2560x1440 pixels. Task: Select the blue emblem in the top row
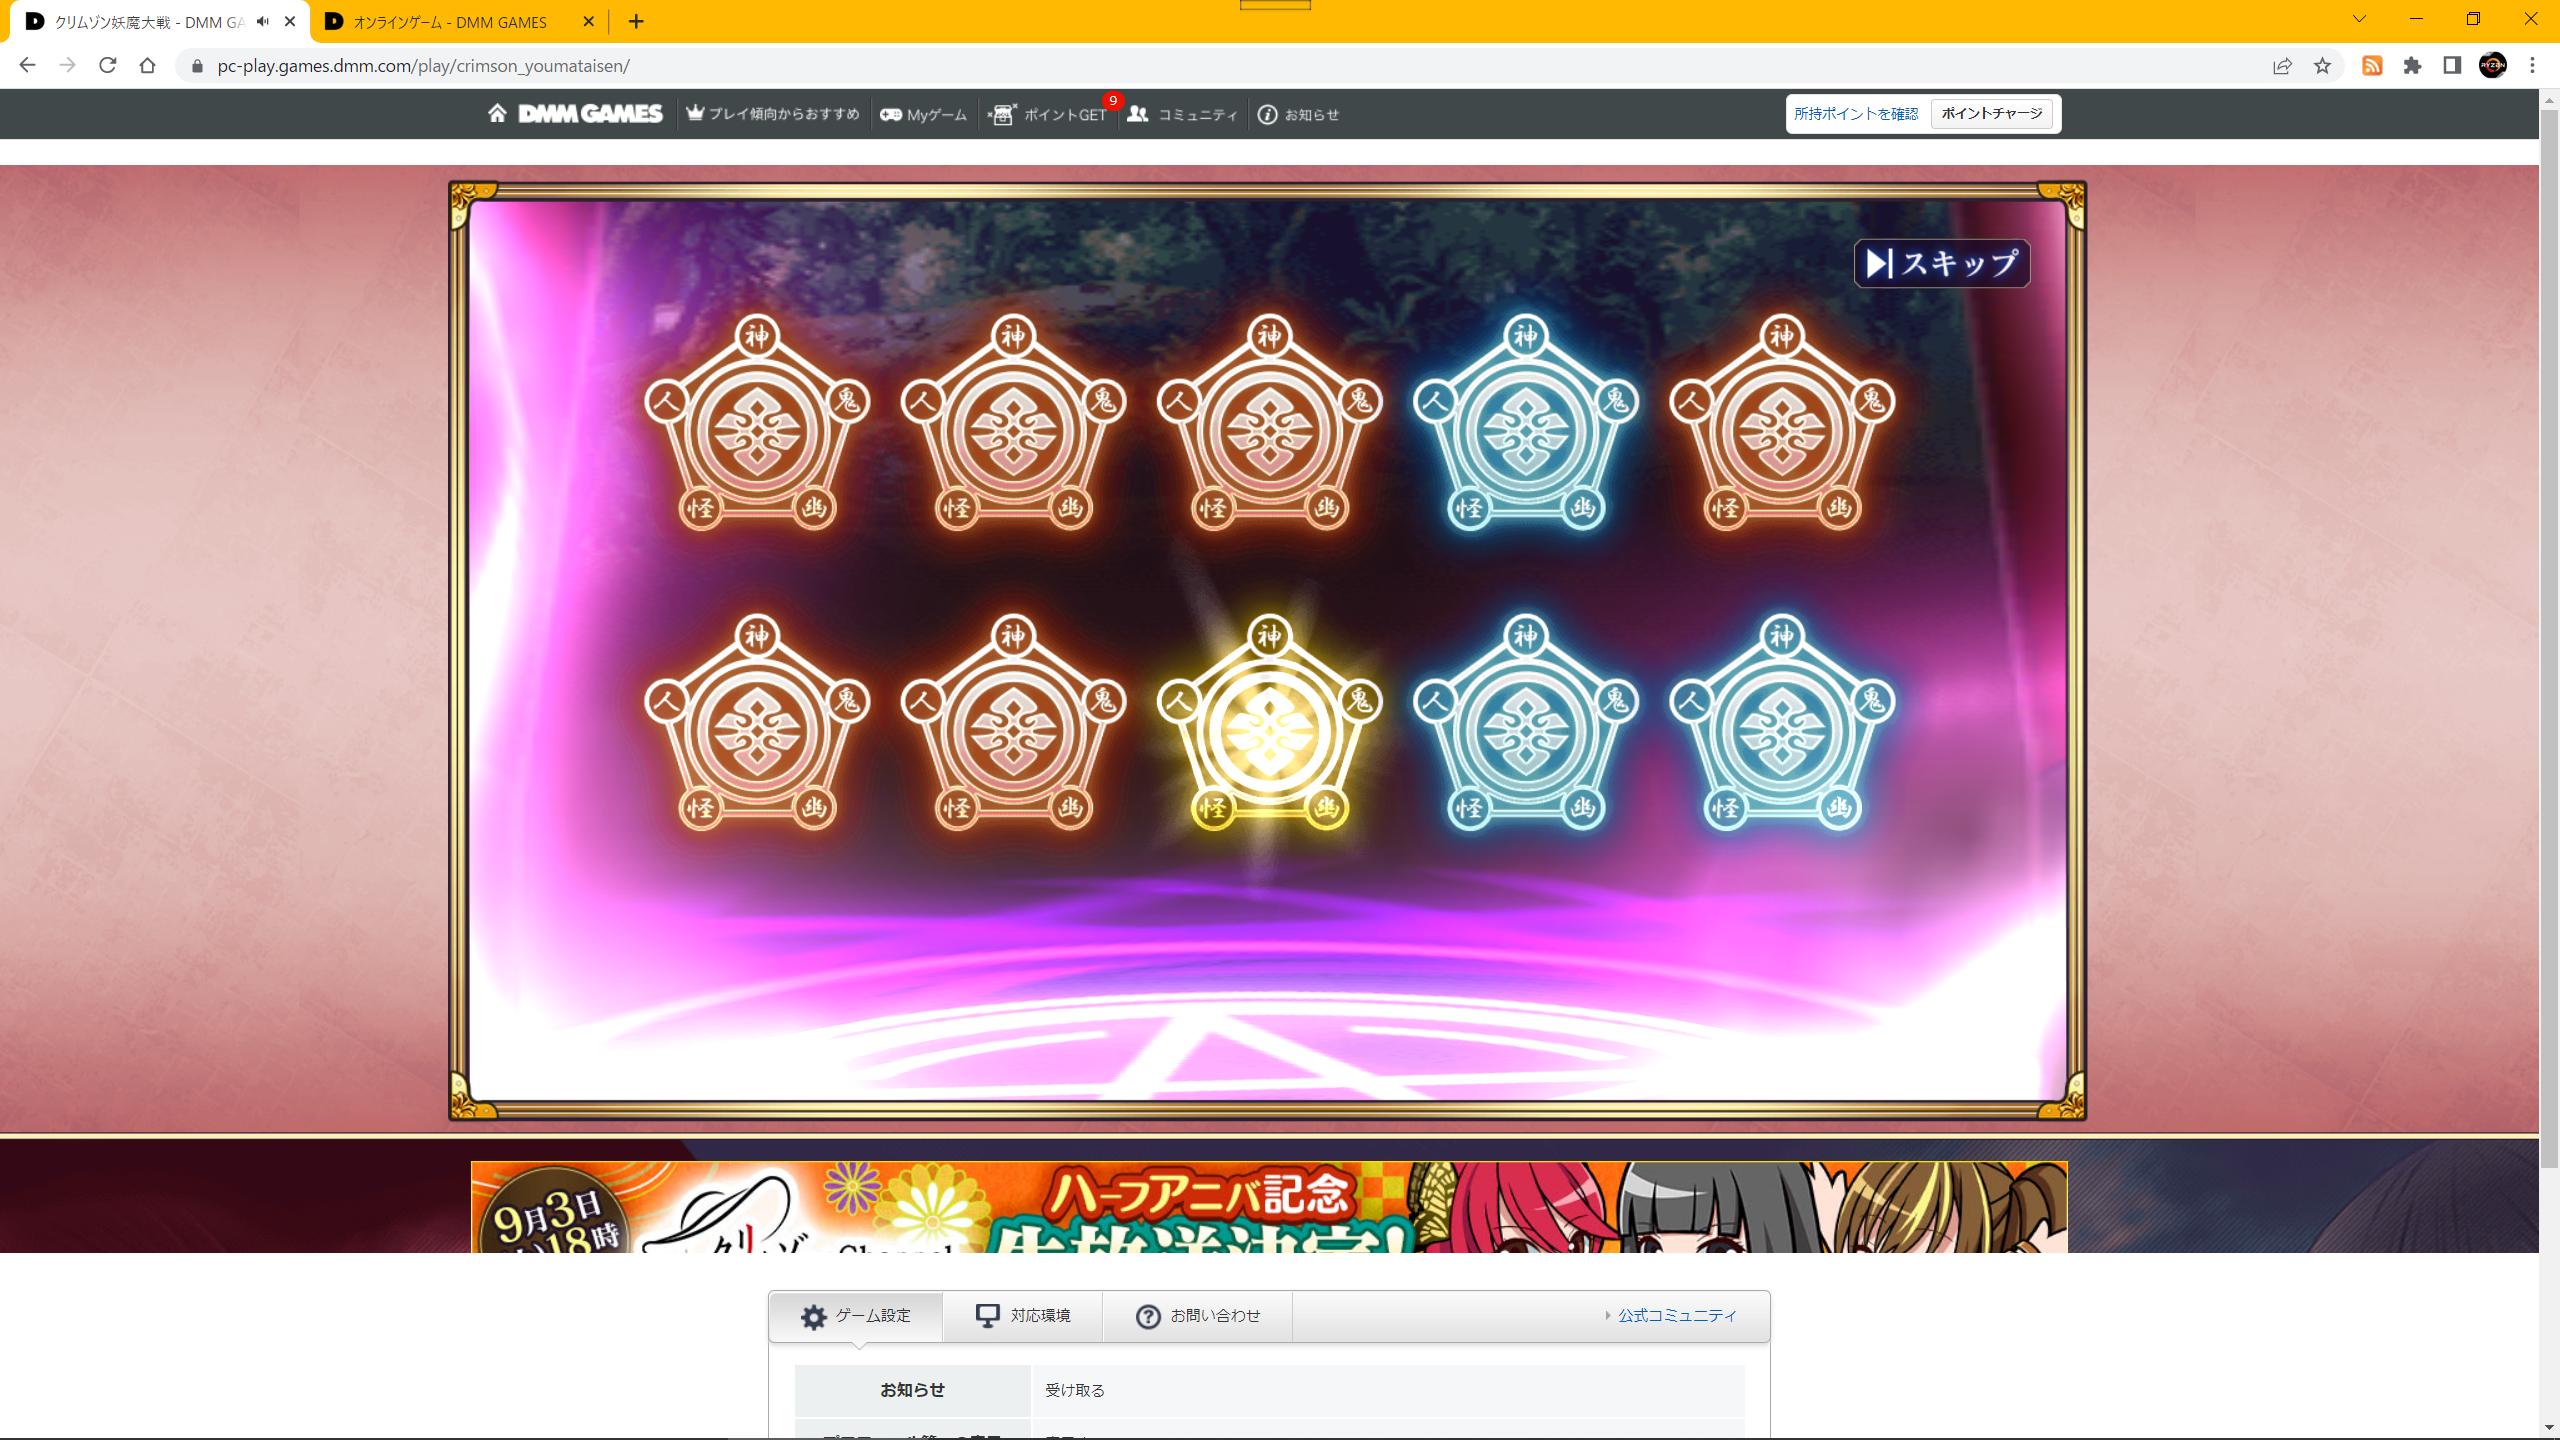[1526, 423]
